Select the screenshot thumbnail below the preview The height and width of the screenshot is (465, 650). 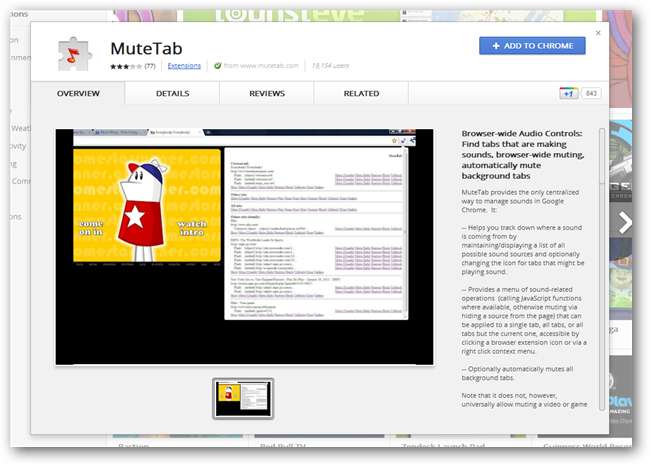pos(243,398)
